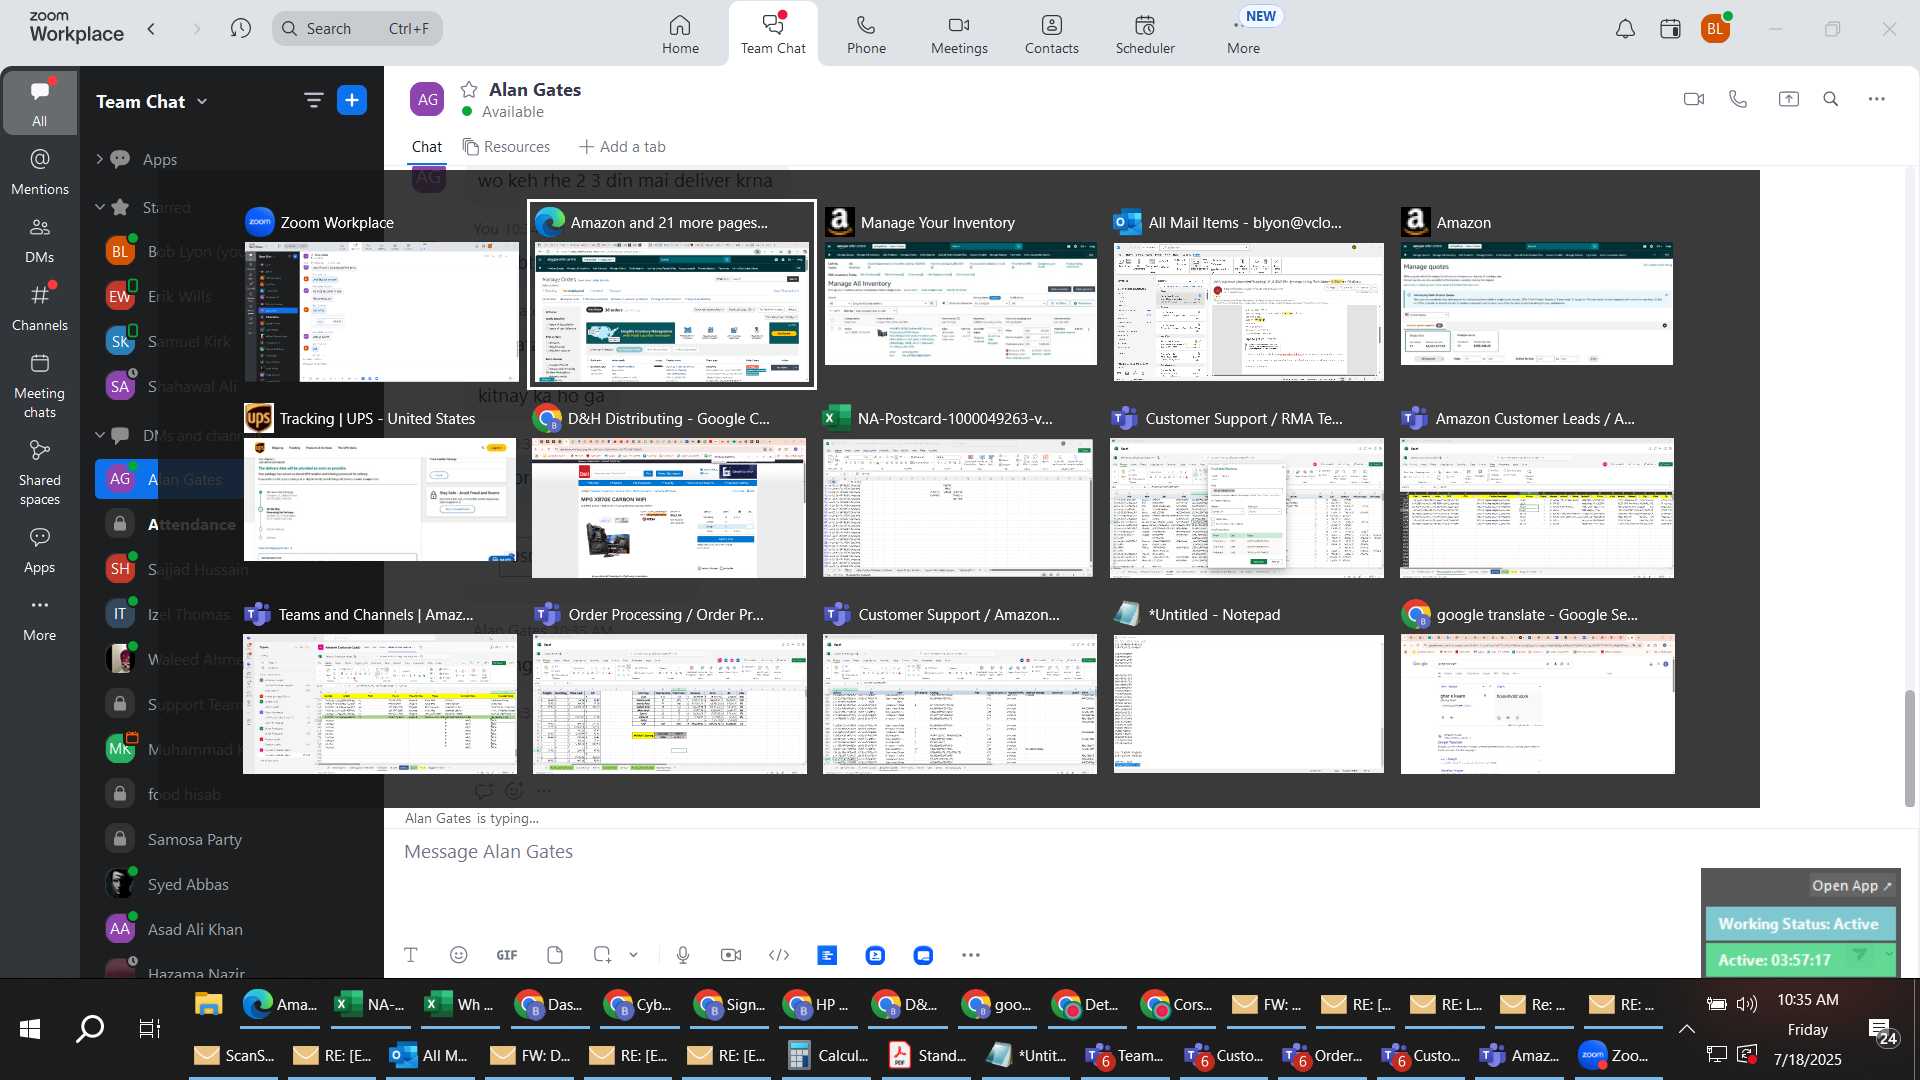Click the Search box
The width and height of the screenshot is (1920, 1080).
tap(357, 29)
